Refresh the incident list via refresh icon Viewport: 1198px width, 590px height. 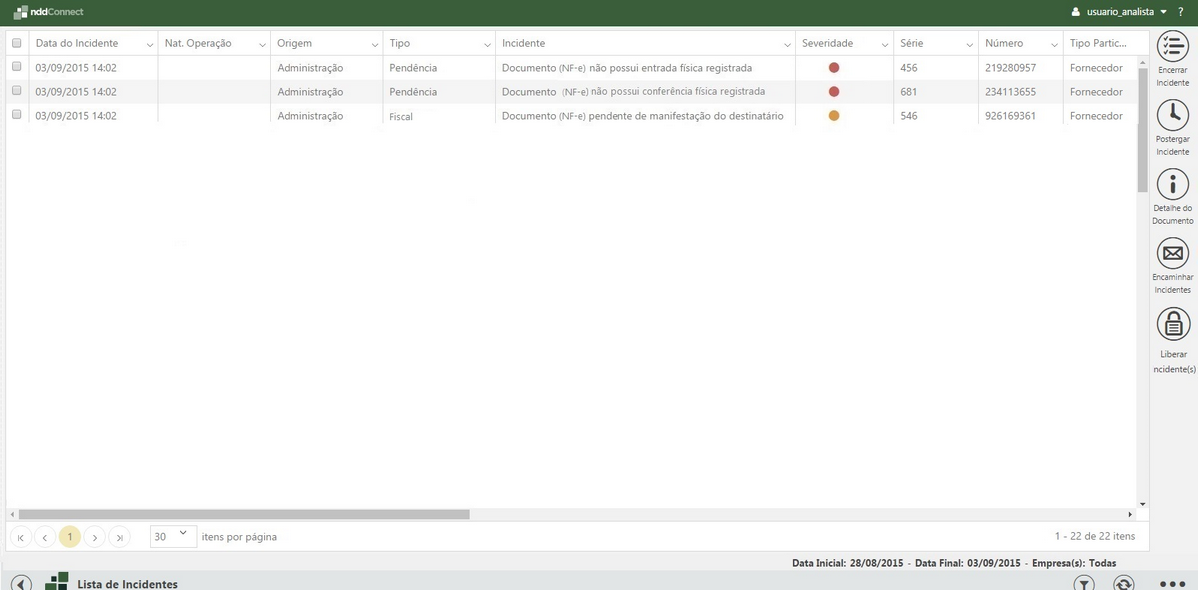tap(1123, 583)
